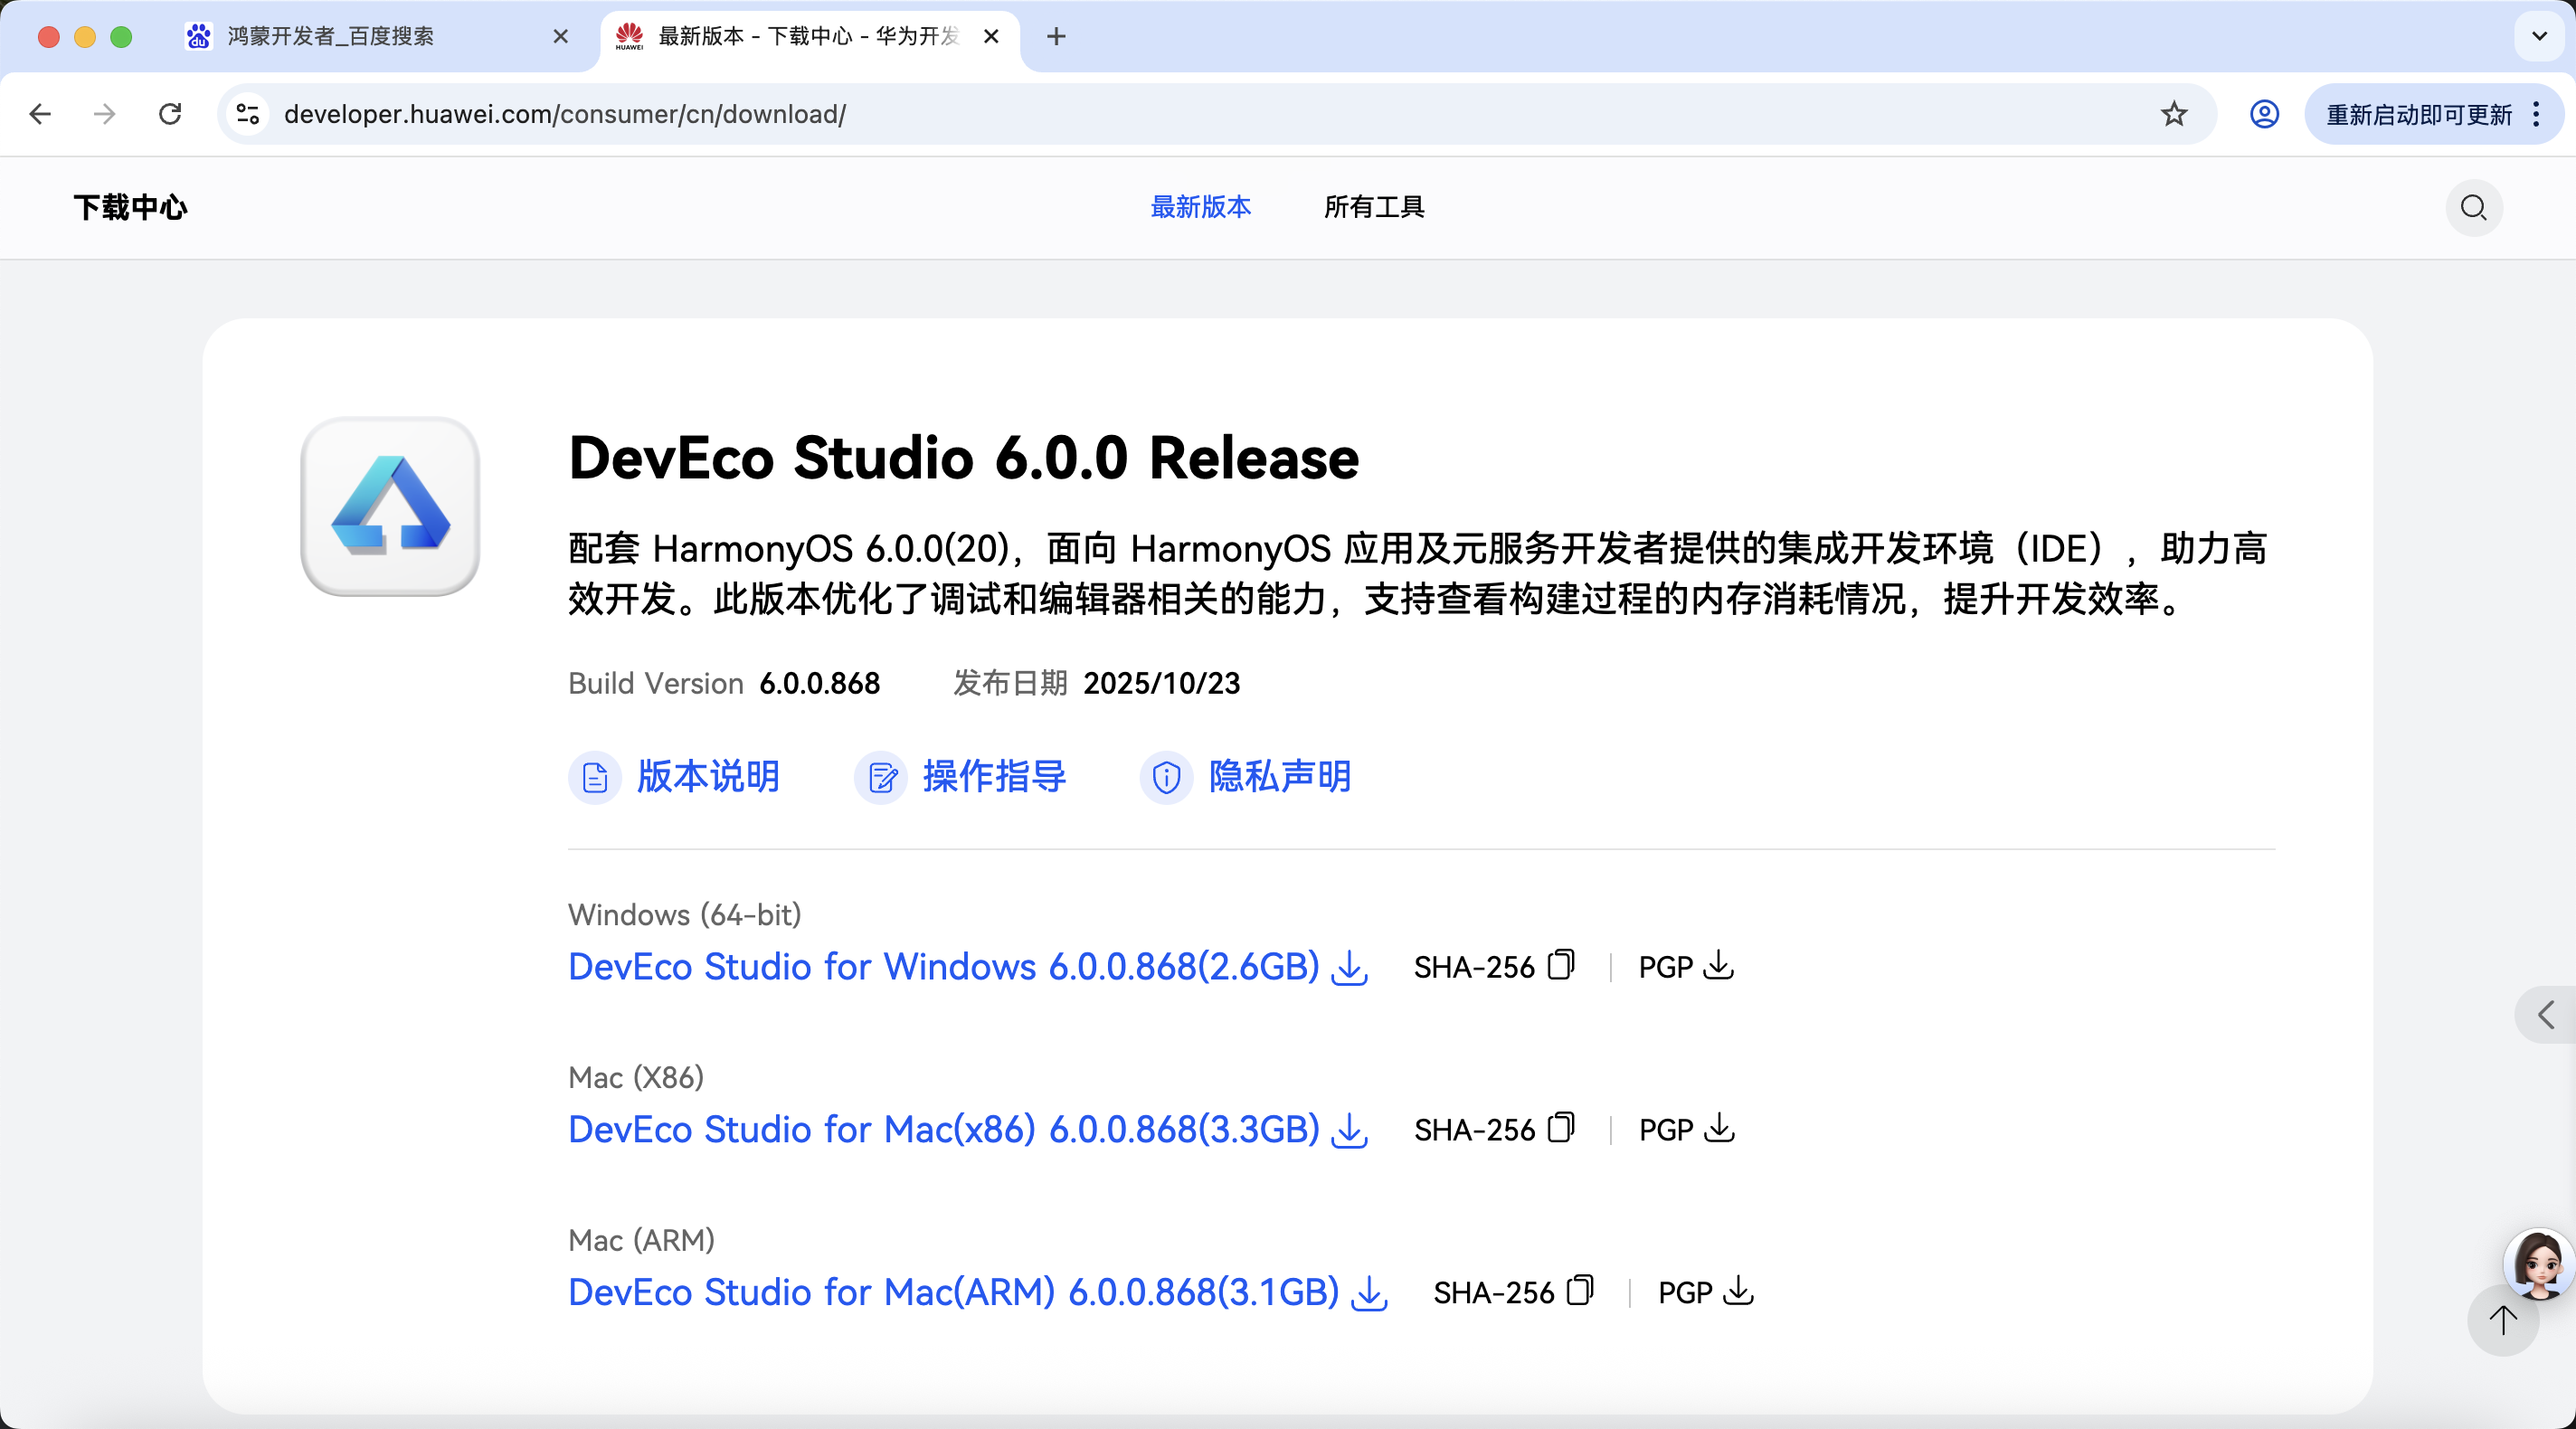2576x1429 pixels.
Task: View the site information icon in the address bar
Action: click(x=248, y=114)
